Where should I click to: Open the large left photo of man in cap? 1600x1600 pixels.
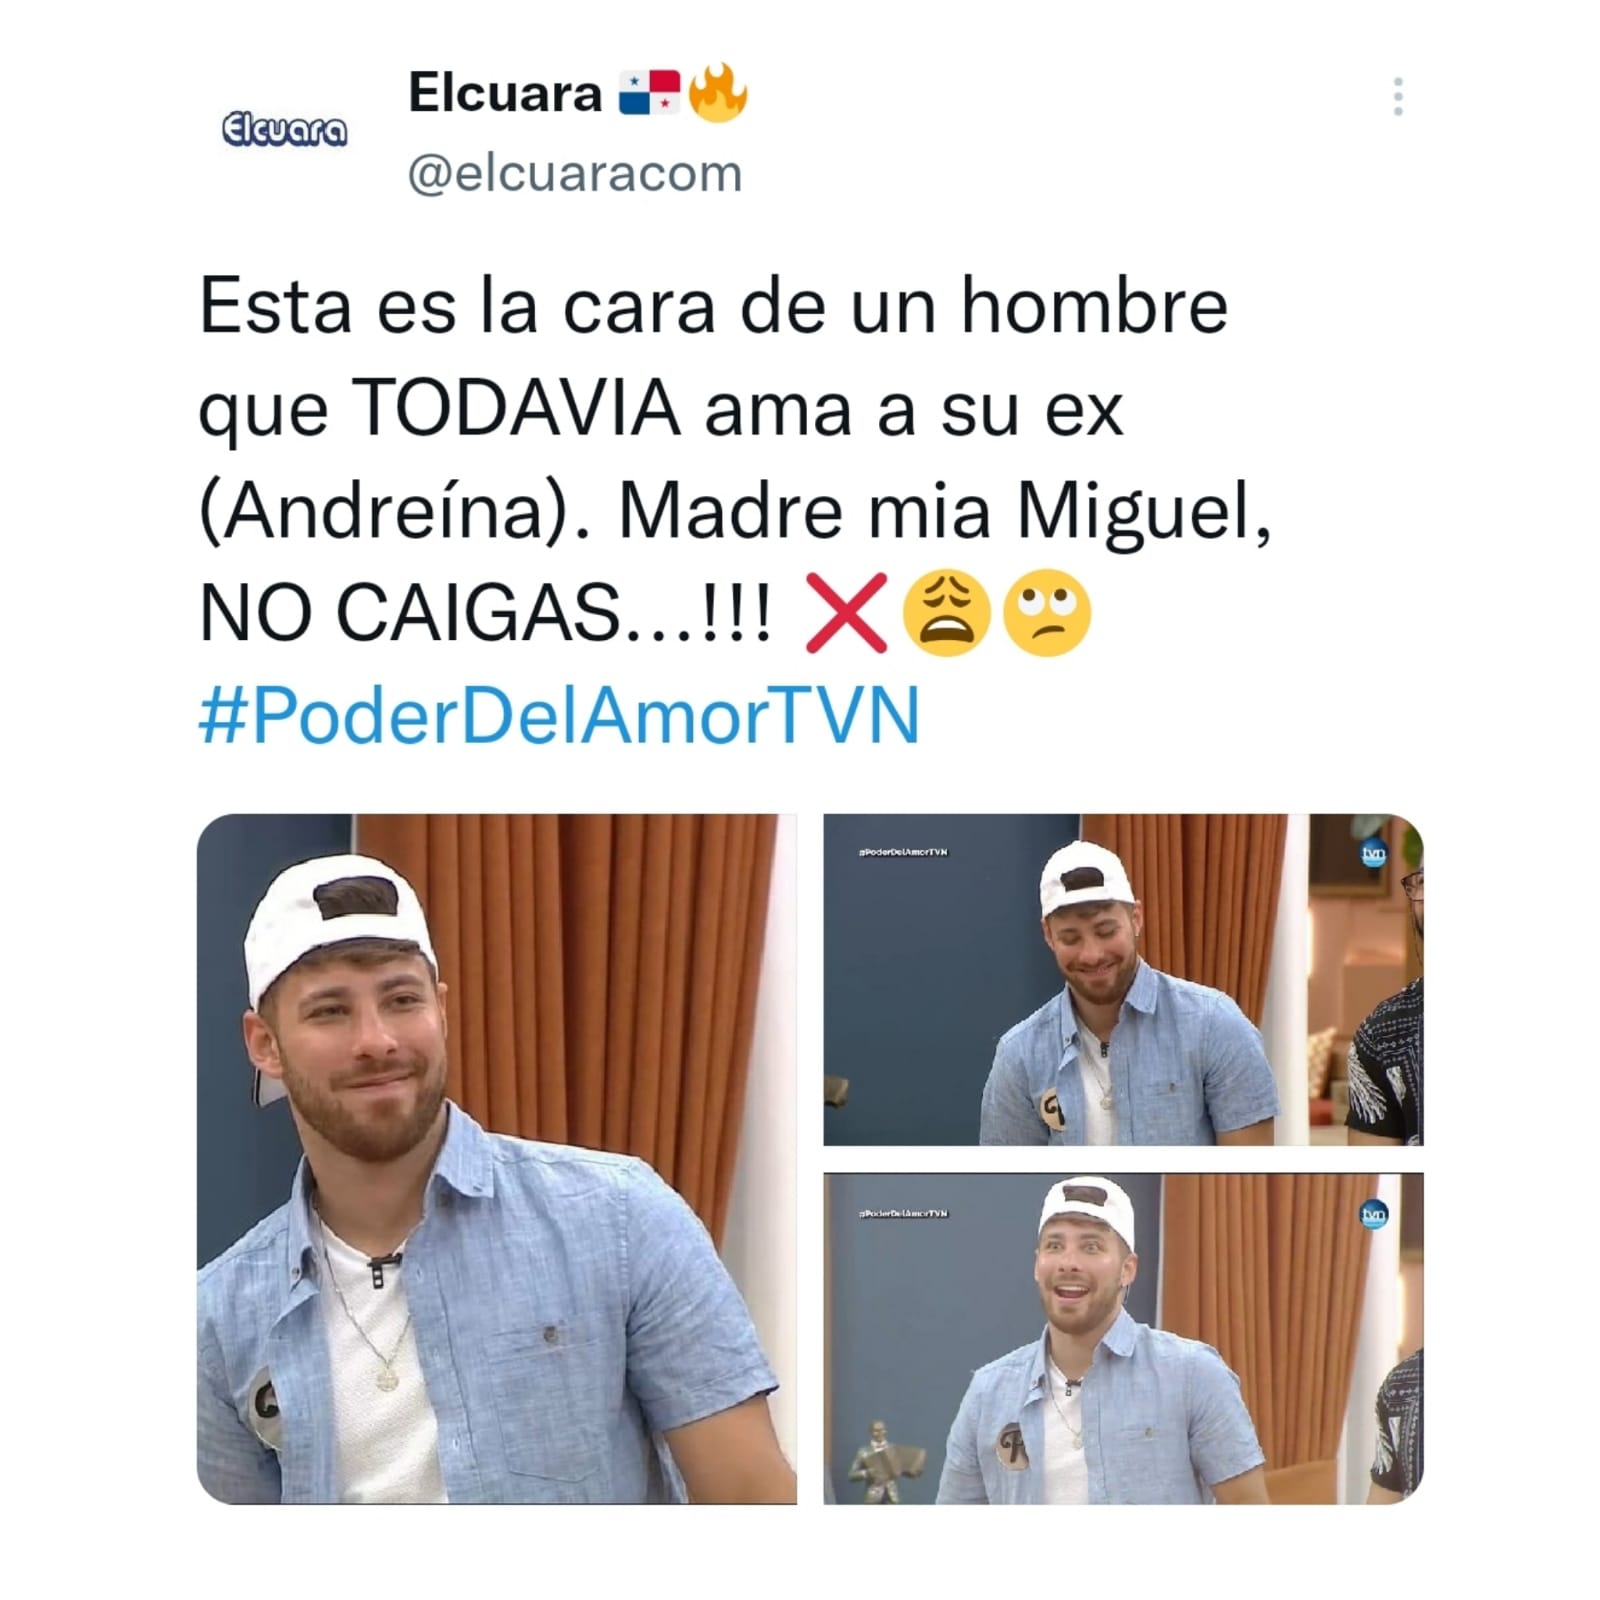(497, 1158)
